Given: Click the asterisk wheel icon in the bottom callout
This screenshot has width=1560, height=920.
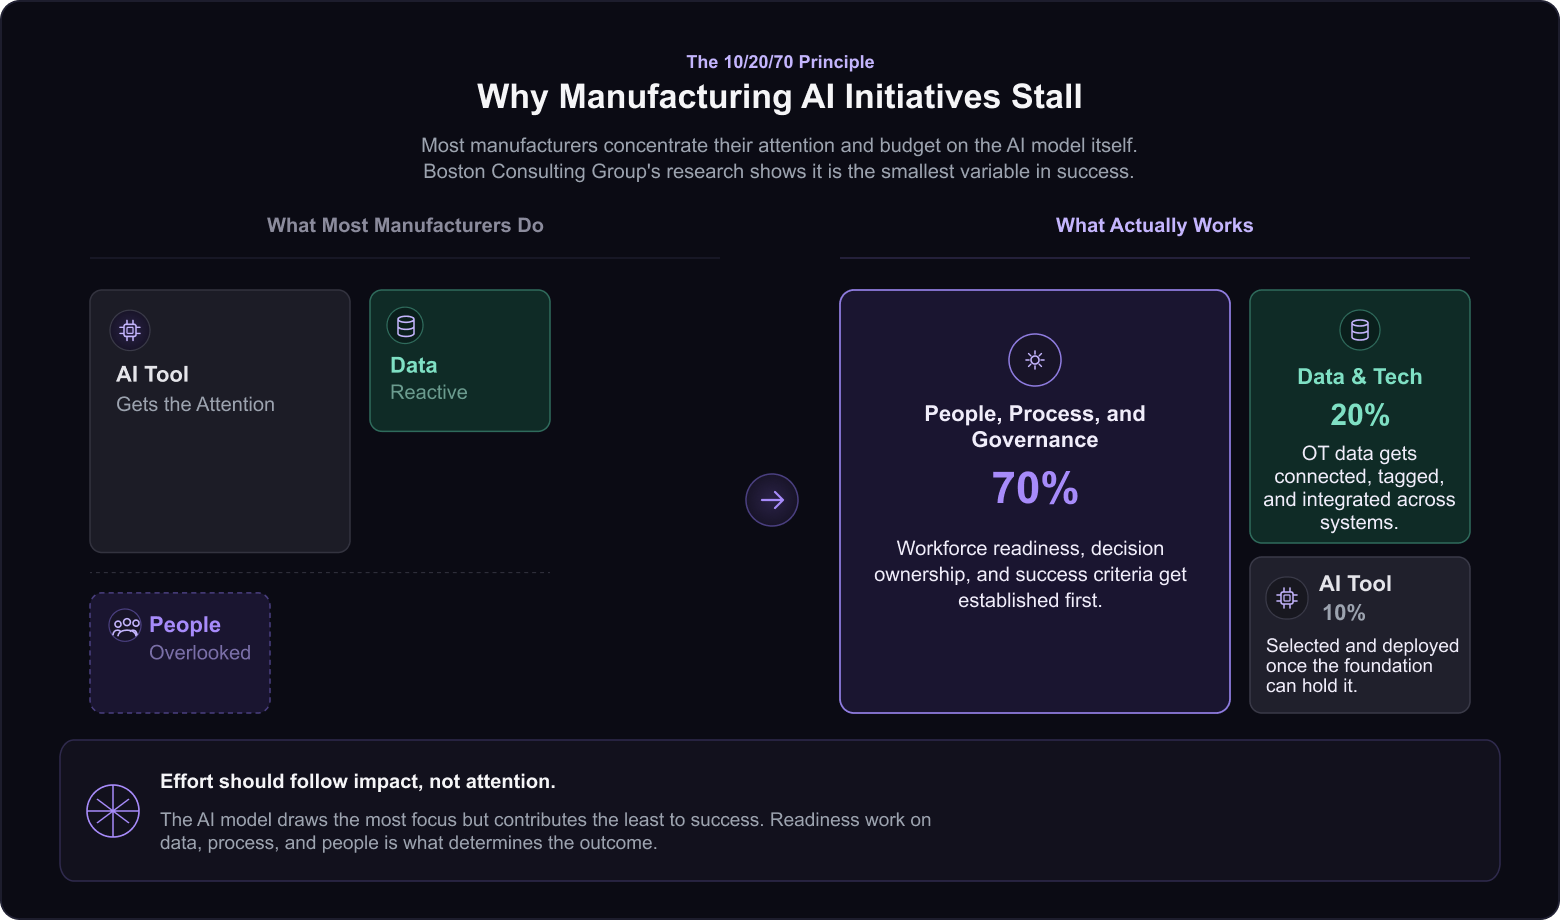Looking at the screenshot, I should point(113,811).
